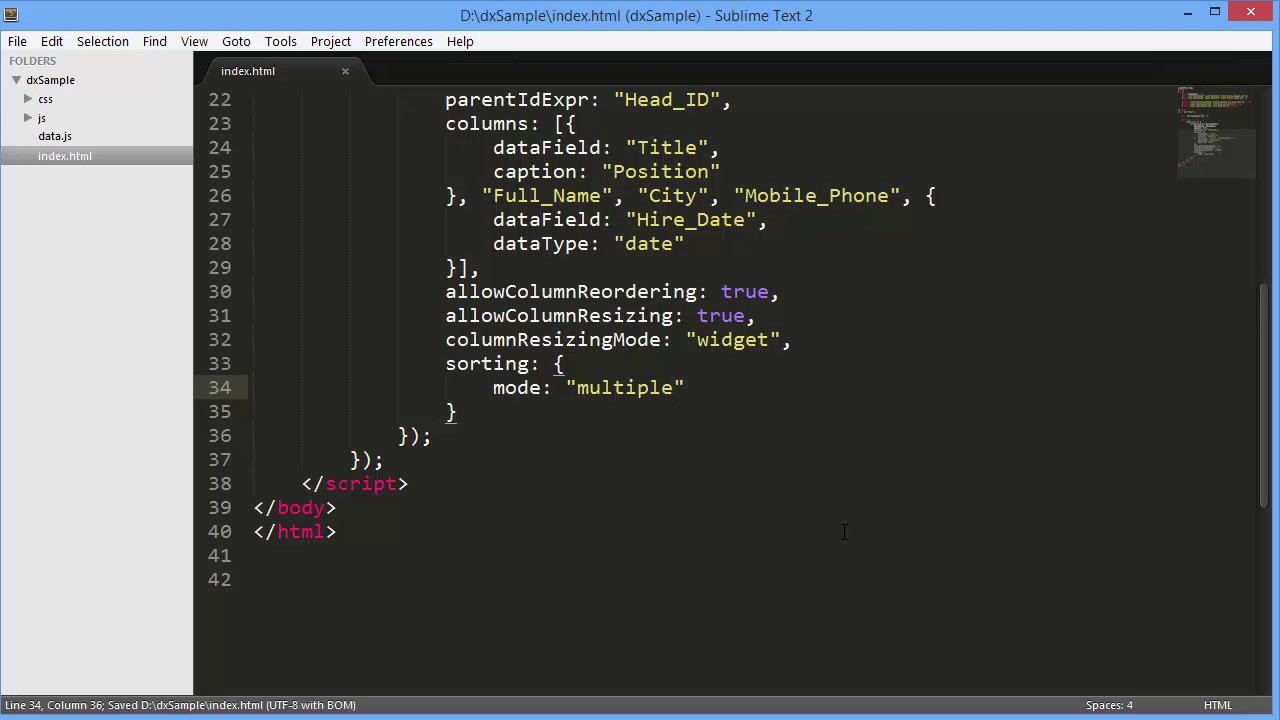Open data.js in the sidebar
Screen dimensions: 1280x720
tap(55, 136)
